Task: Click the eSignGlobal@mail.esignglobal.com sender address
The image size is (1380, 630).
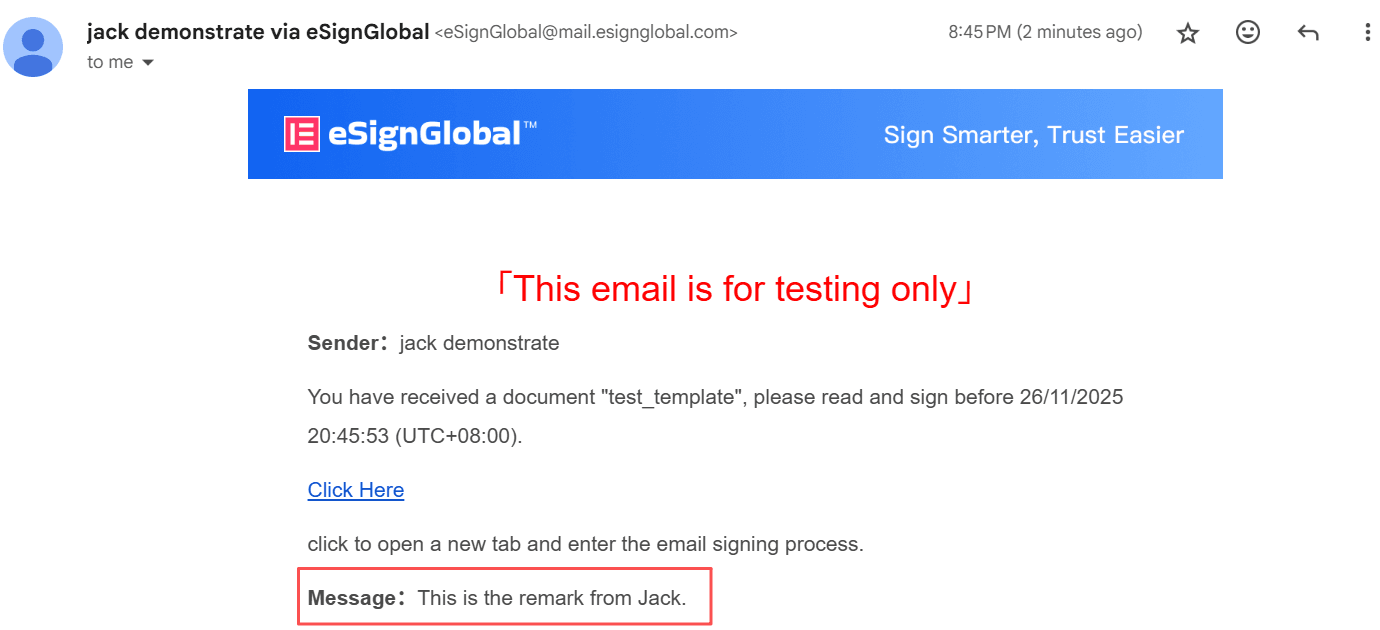Action: tap(586, 33)
